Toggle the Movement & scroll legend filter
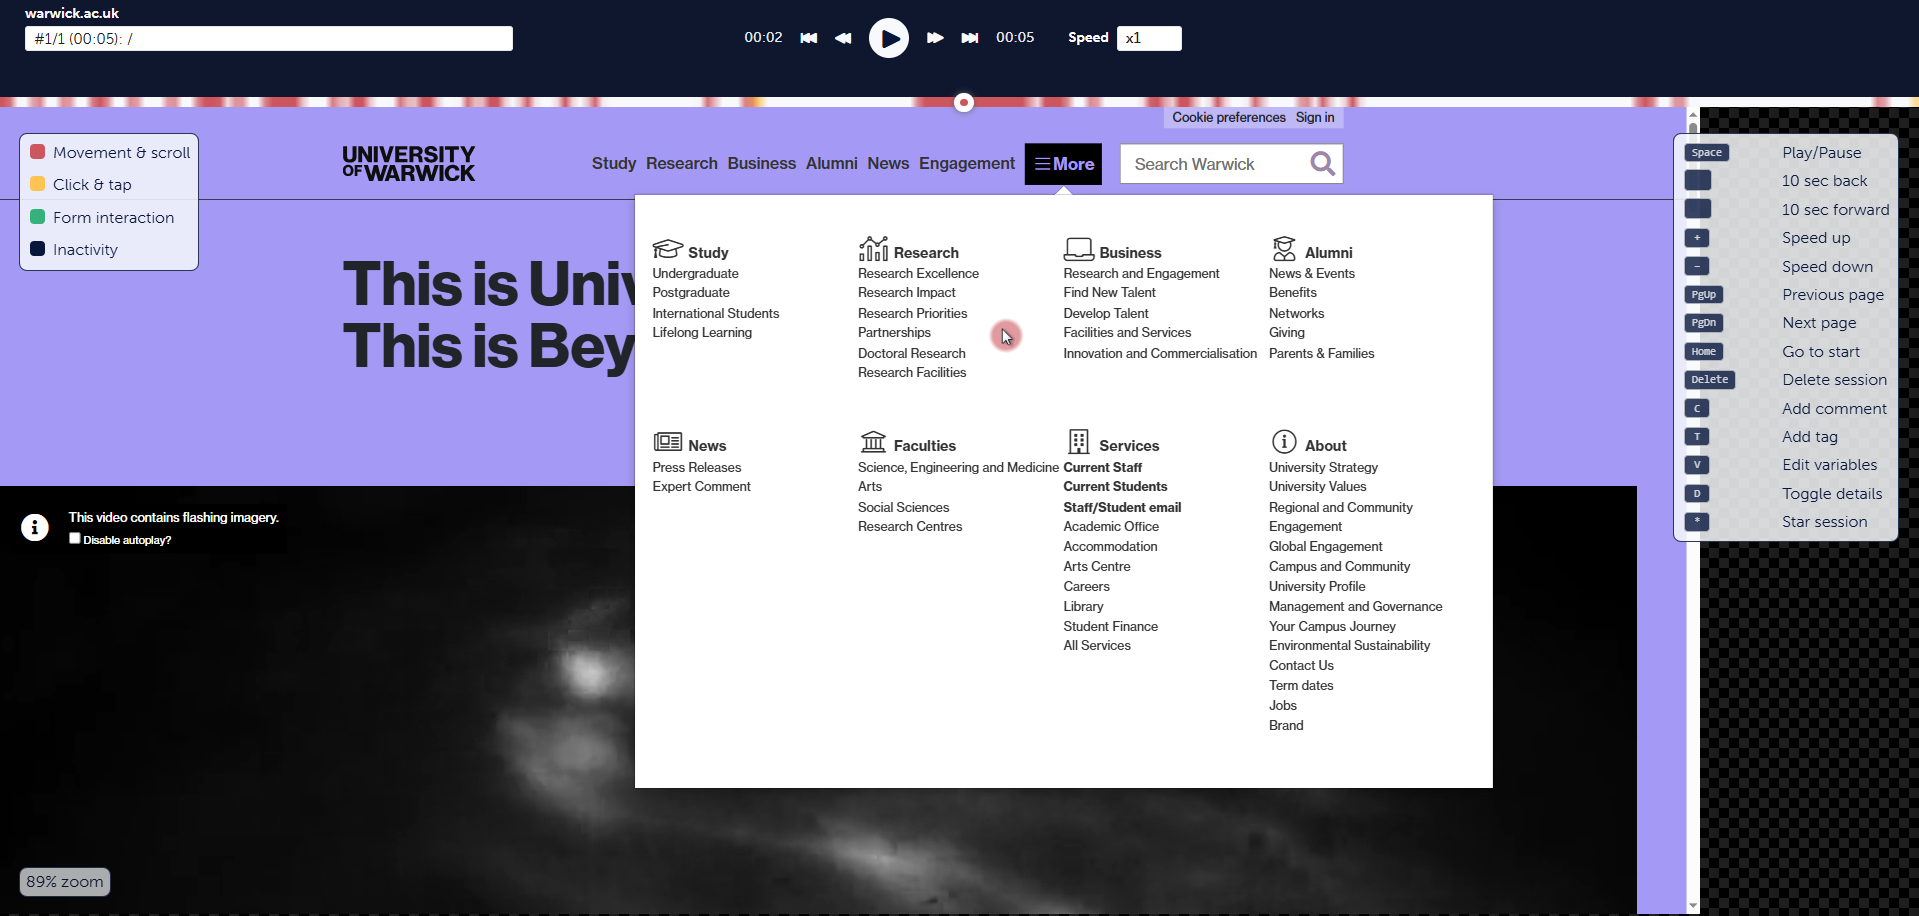This screenshot has height=916, width=1919. [x=109, y=153]
